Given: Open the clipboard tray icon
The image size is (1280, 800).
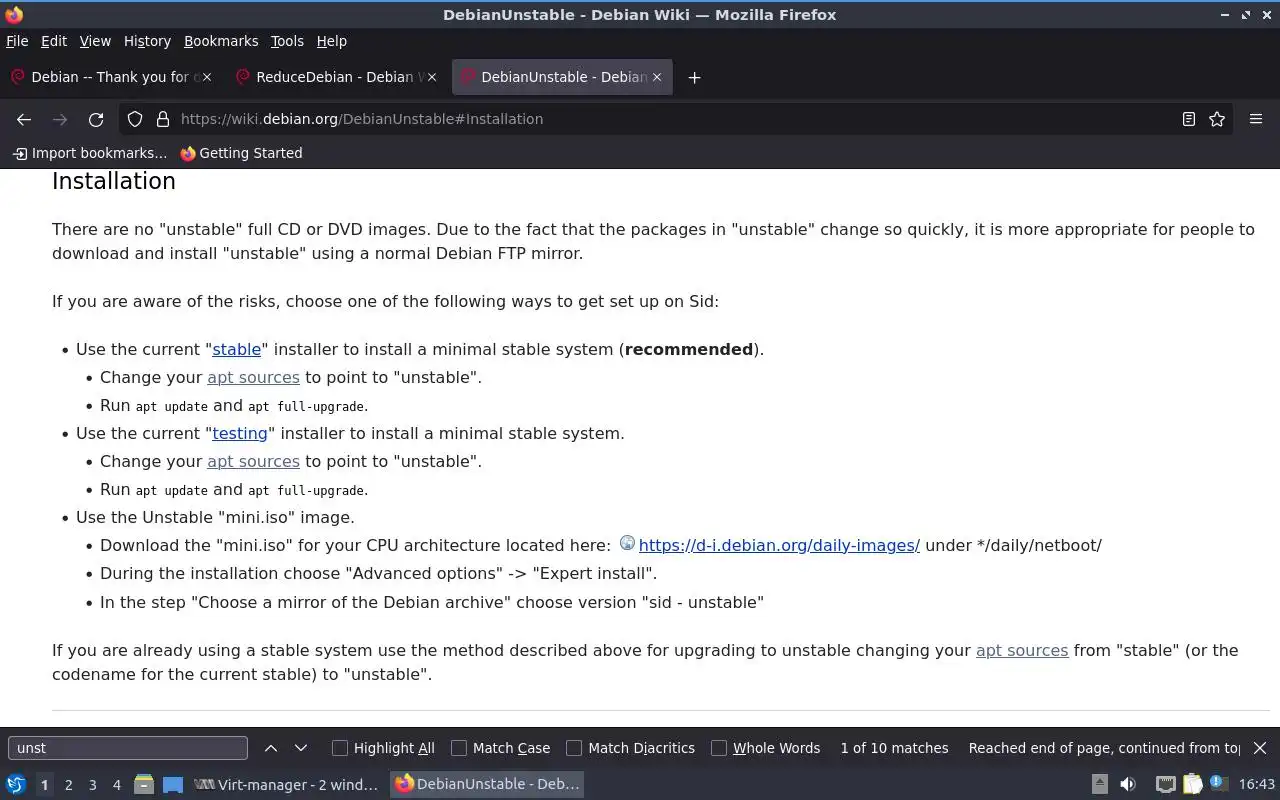Looking at the screenshot, I should (x=1192, y=784).
